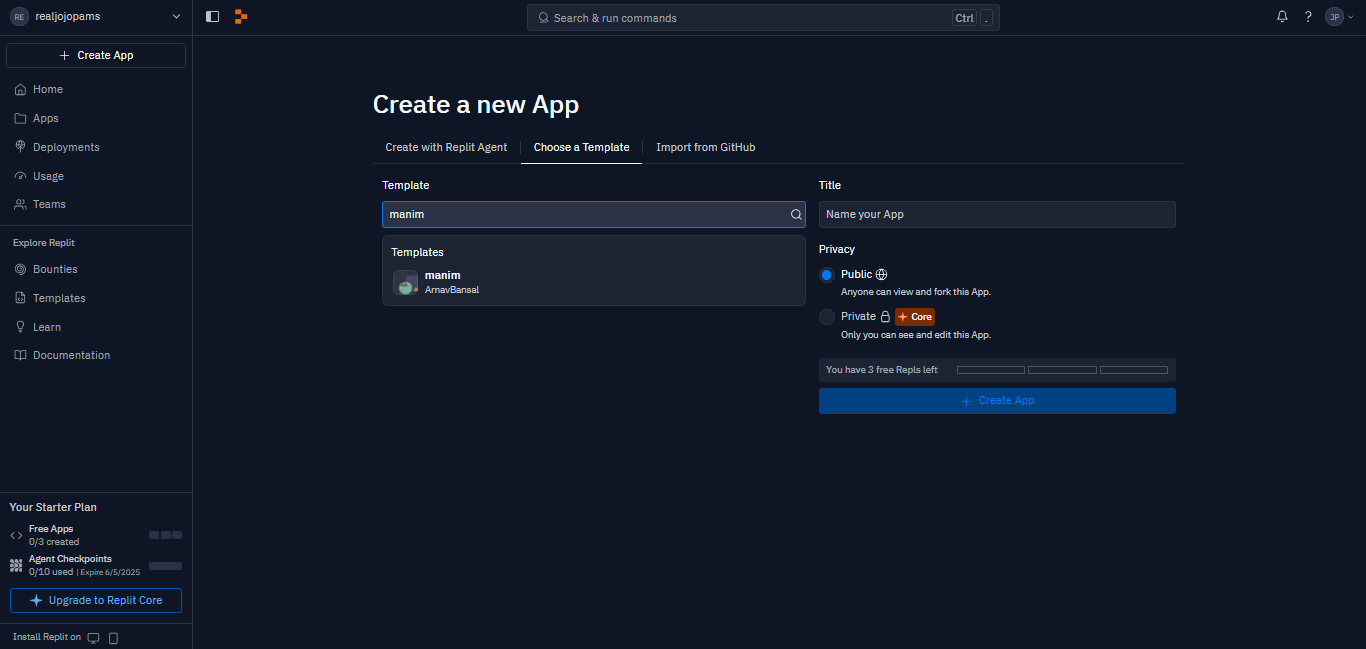Screen dimensions: 1366x649
Task: Click the Replit logo in the top bar
Action: 241,16
